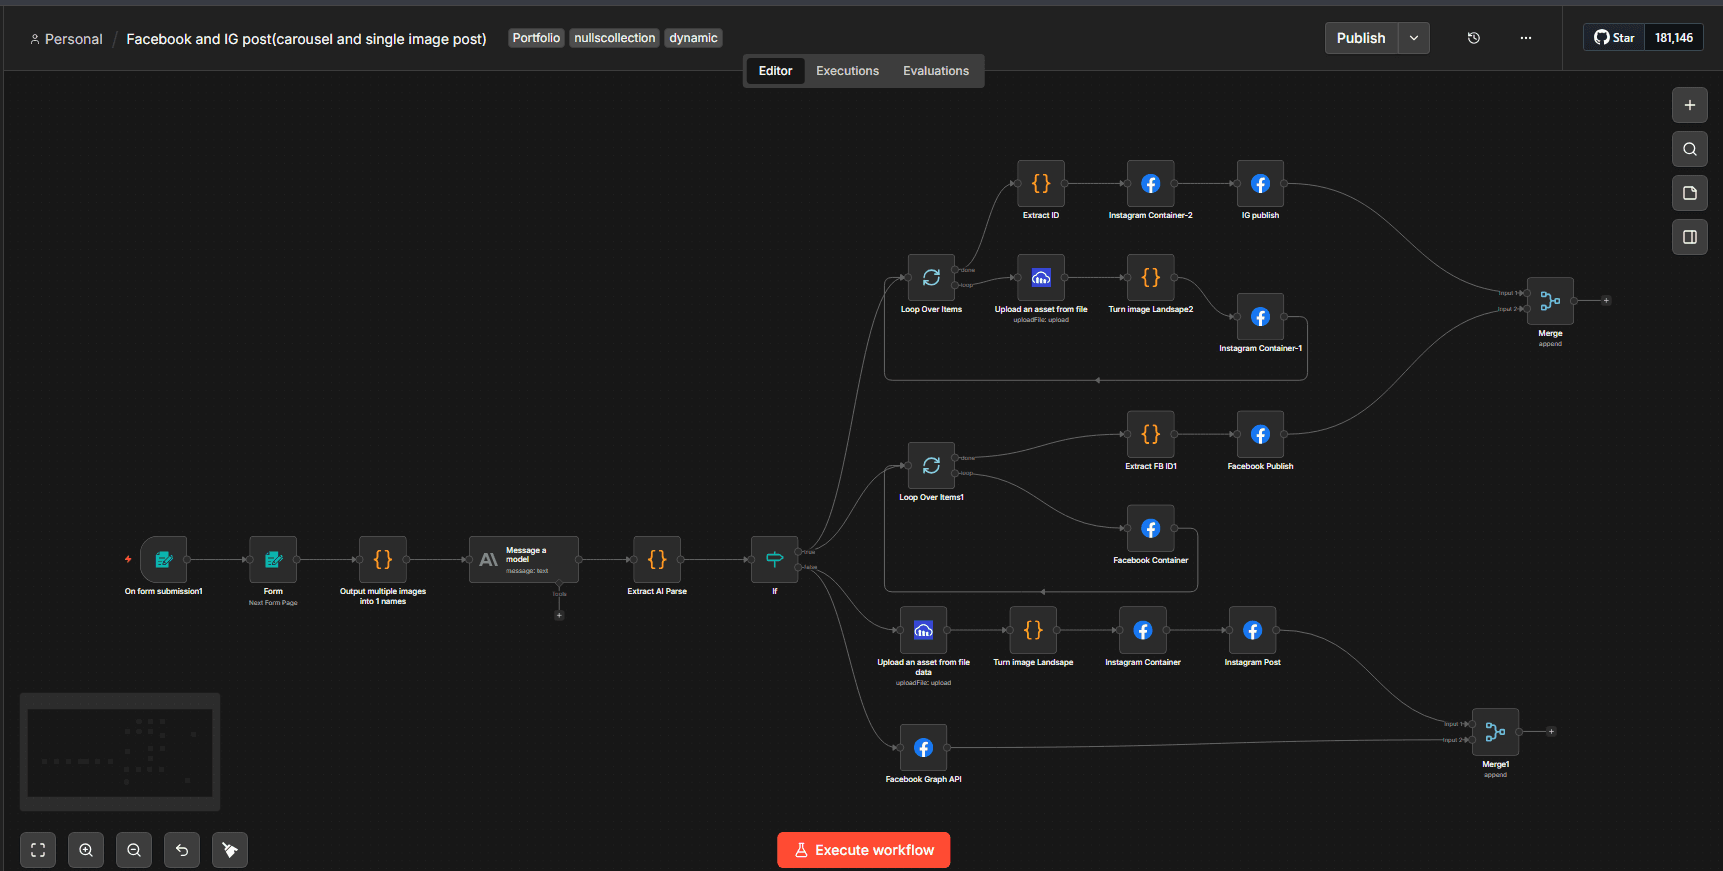
Task: Fit workflow to view
Action: point(38,850)
